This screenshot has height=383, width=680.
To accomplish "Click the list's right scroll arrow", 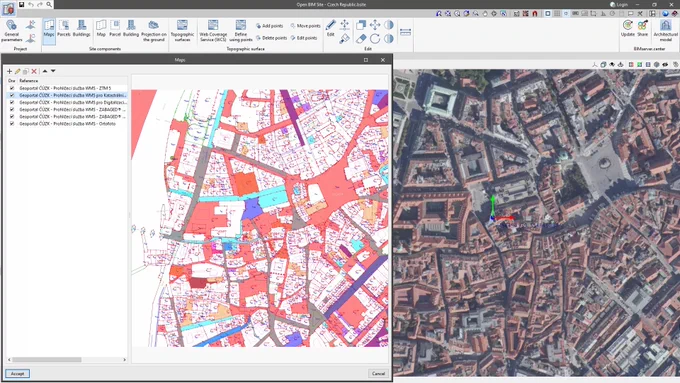I will (124, 360).
